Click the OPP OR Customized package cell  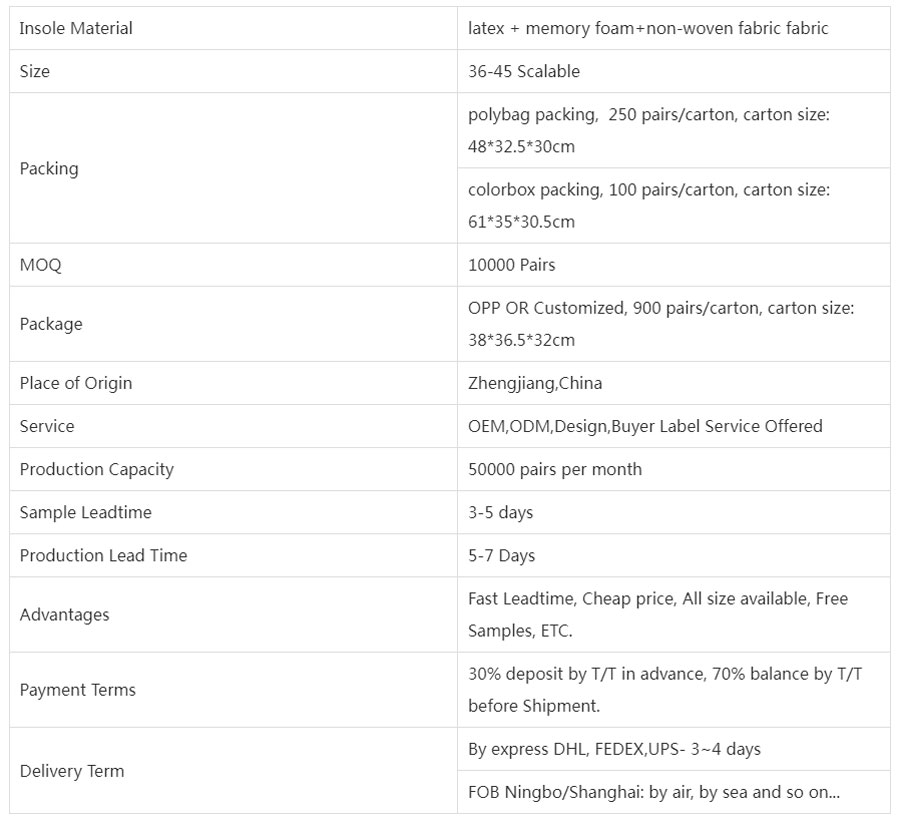point(661,323)
